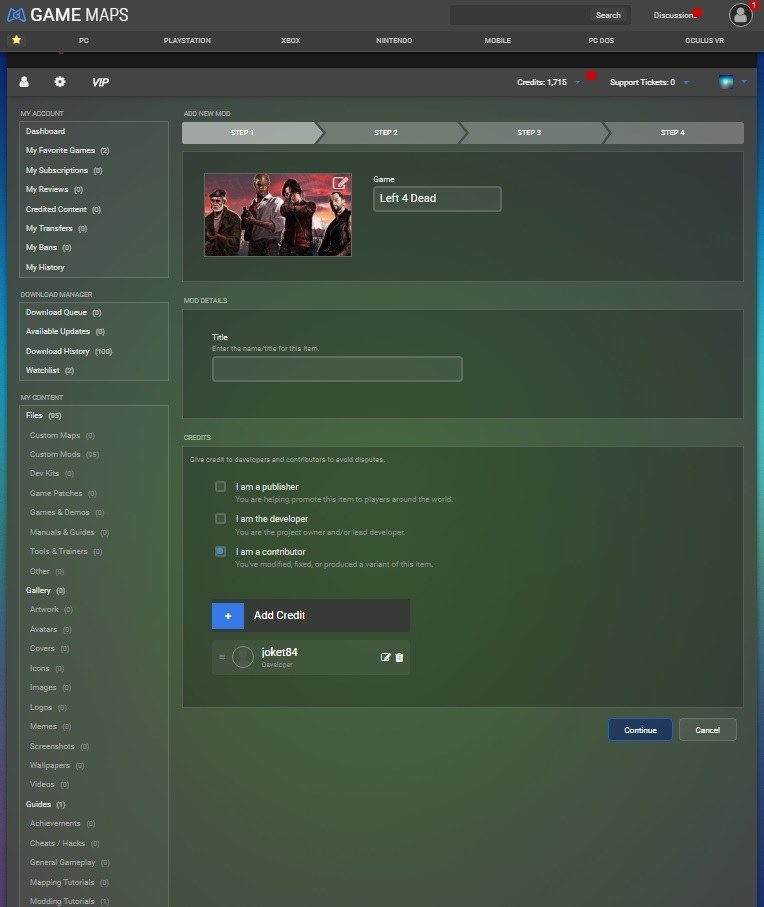Grab the drag handle beside joket84
The height and width of the screenshot is (907, 764).
[x=221, y=657]
